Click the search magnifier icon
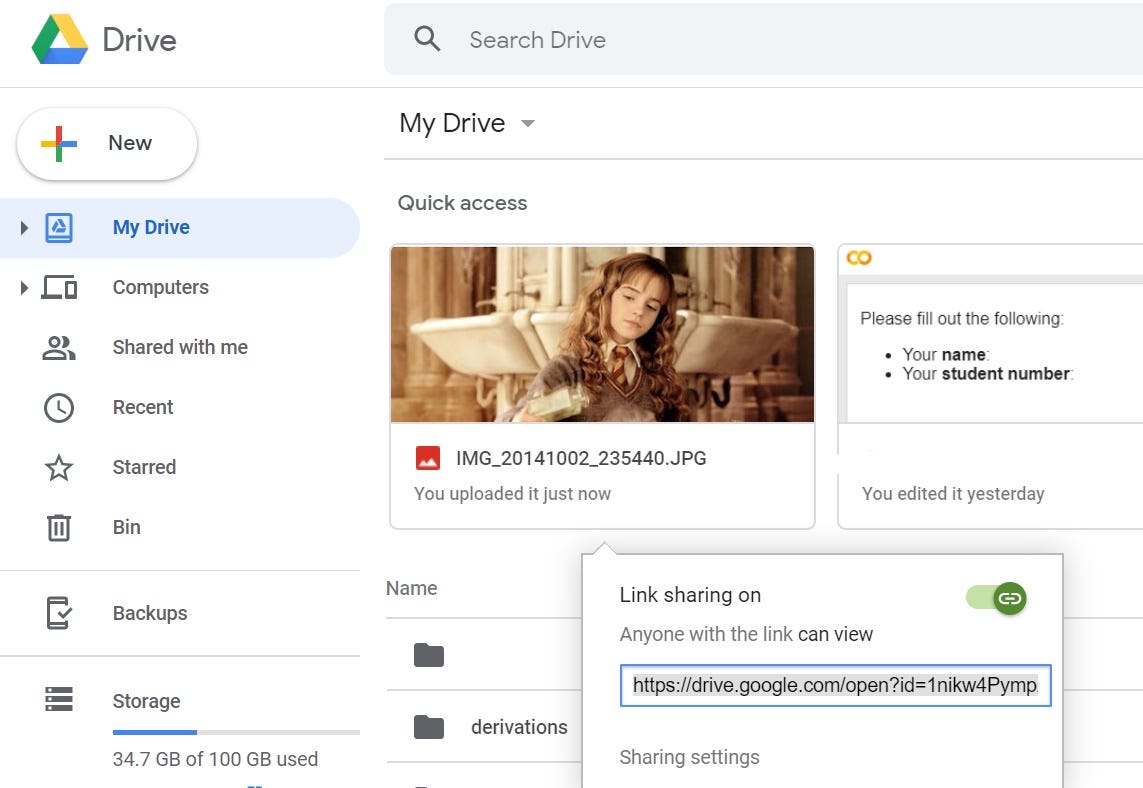The height and width of the screenshot is (788, 1143). pos(427,39)
